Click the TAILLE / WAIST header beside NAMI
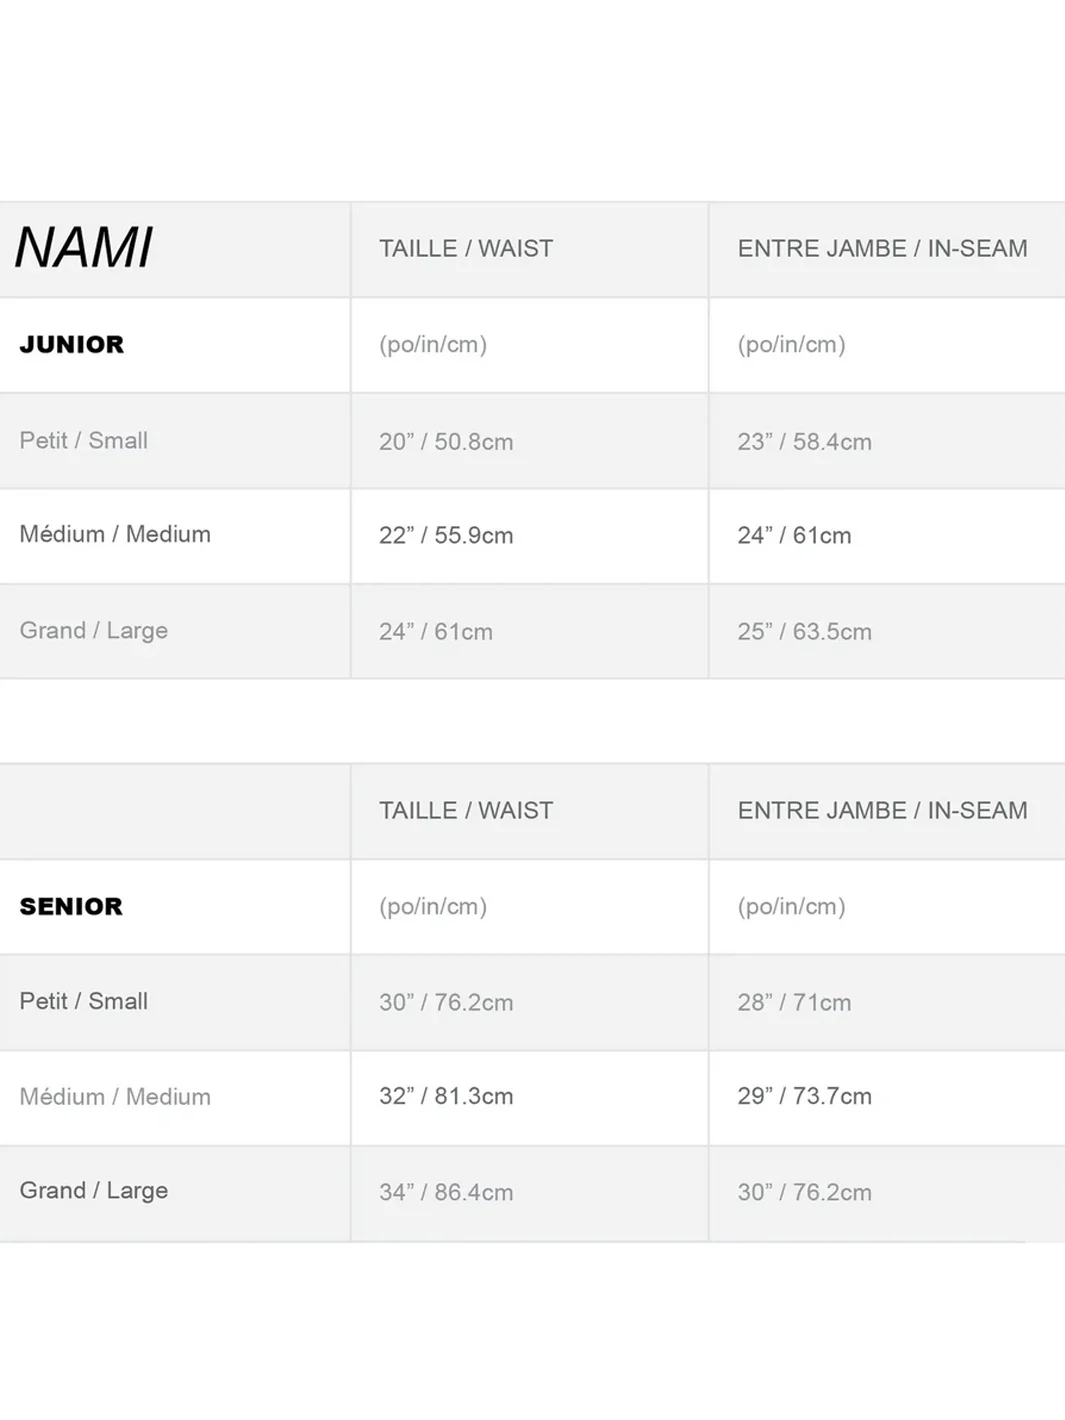 pyautogui.click(x=466, y=249)
